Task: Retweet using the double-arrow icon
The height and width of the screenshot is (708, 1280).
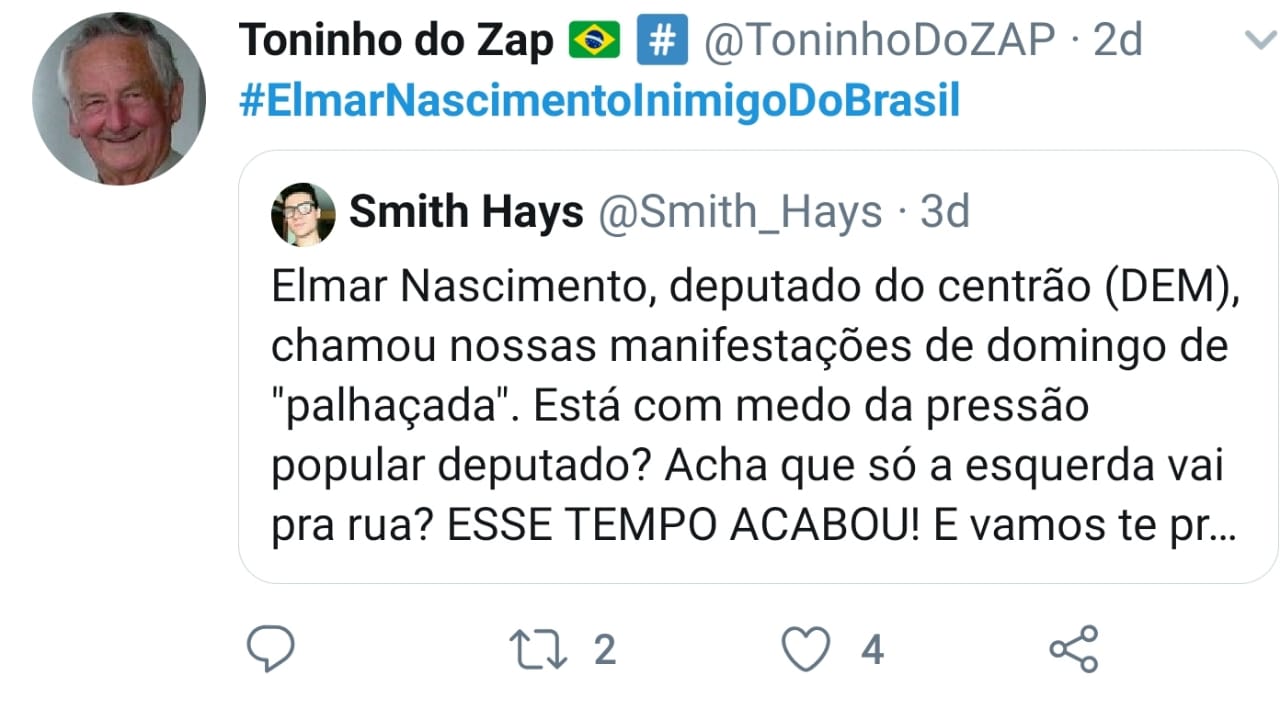Action: coord(537,650)
